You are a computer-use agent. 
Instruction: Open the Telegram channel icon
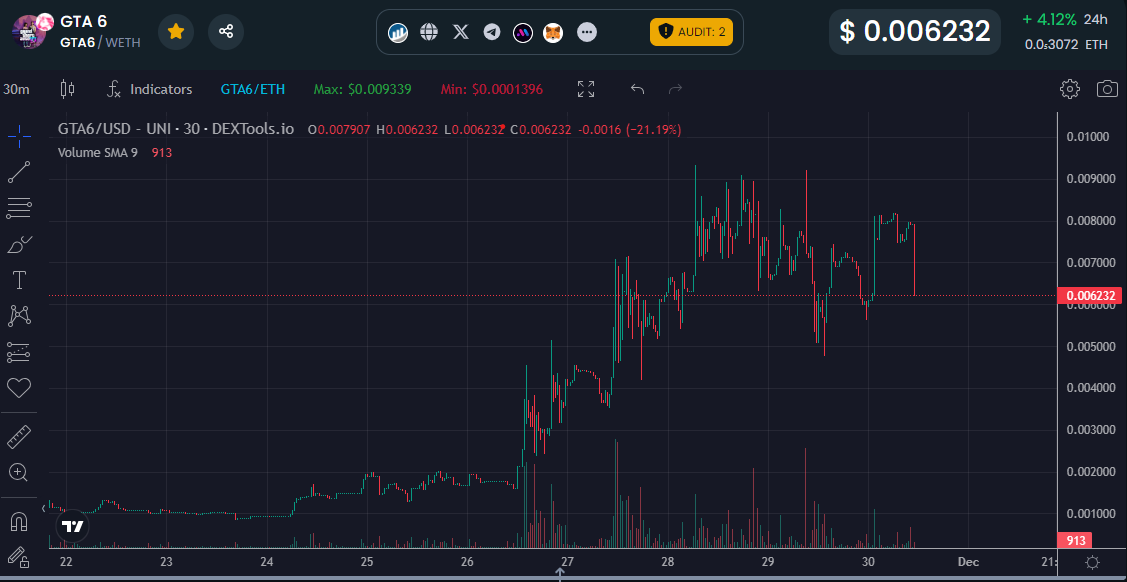492,32
